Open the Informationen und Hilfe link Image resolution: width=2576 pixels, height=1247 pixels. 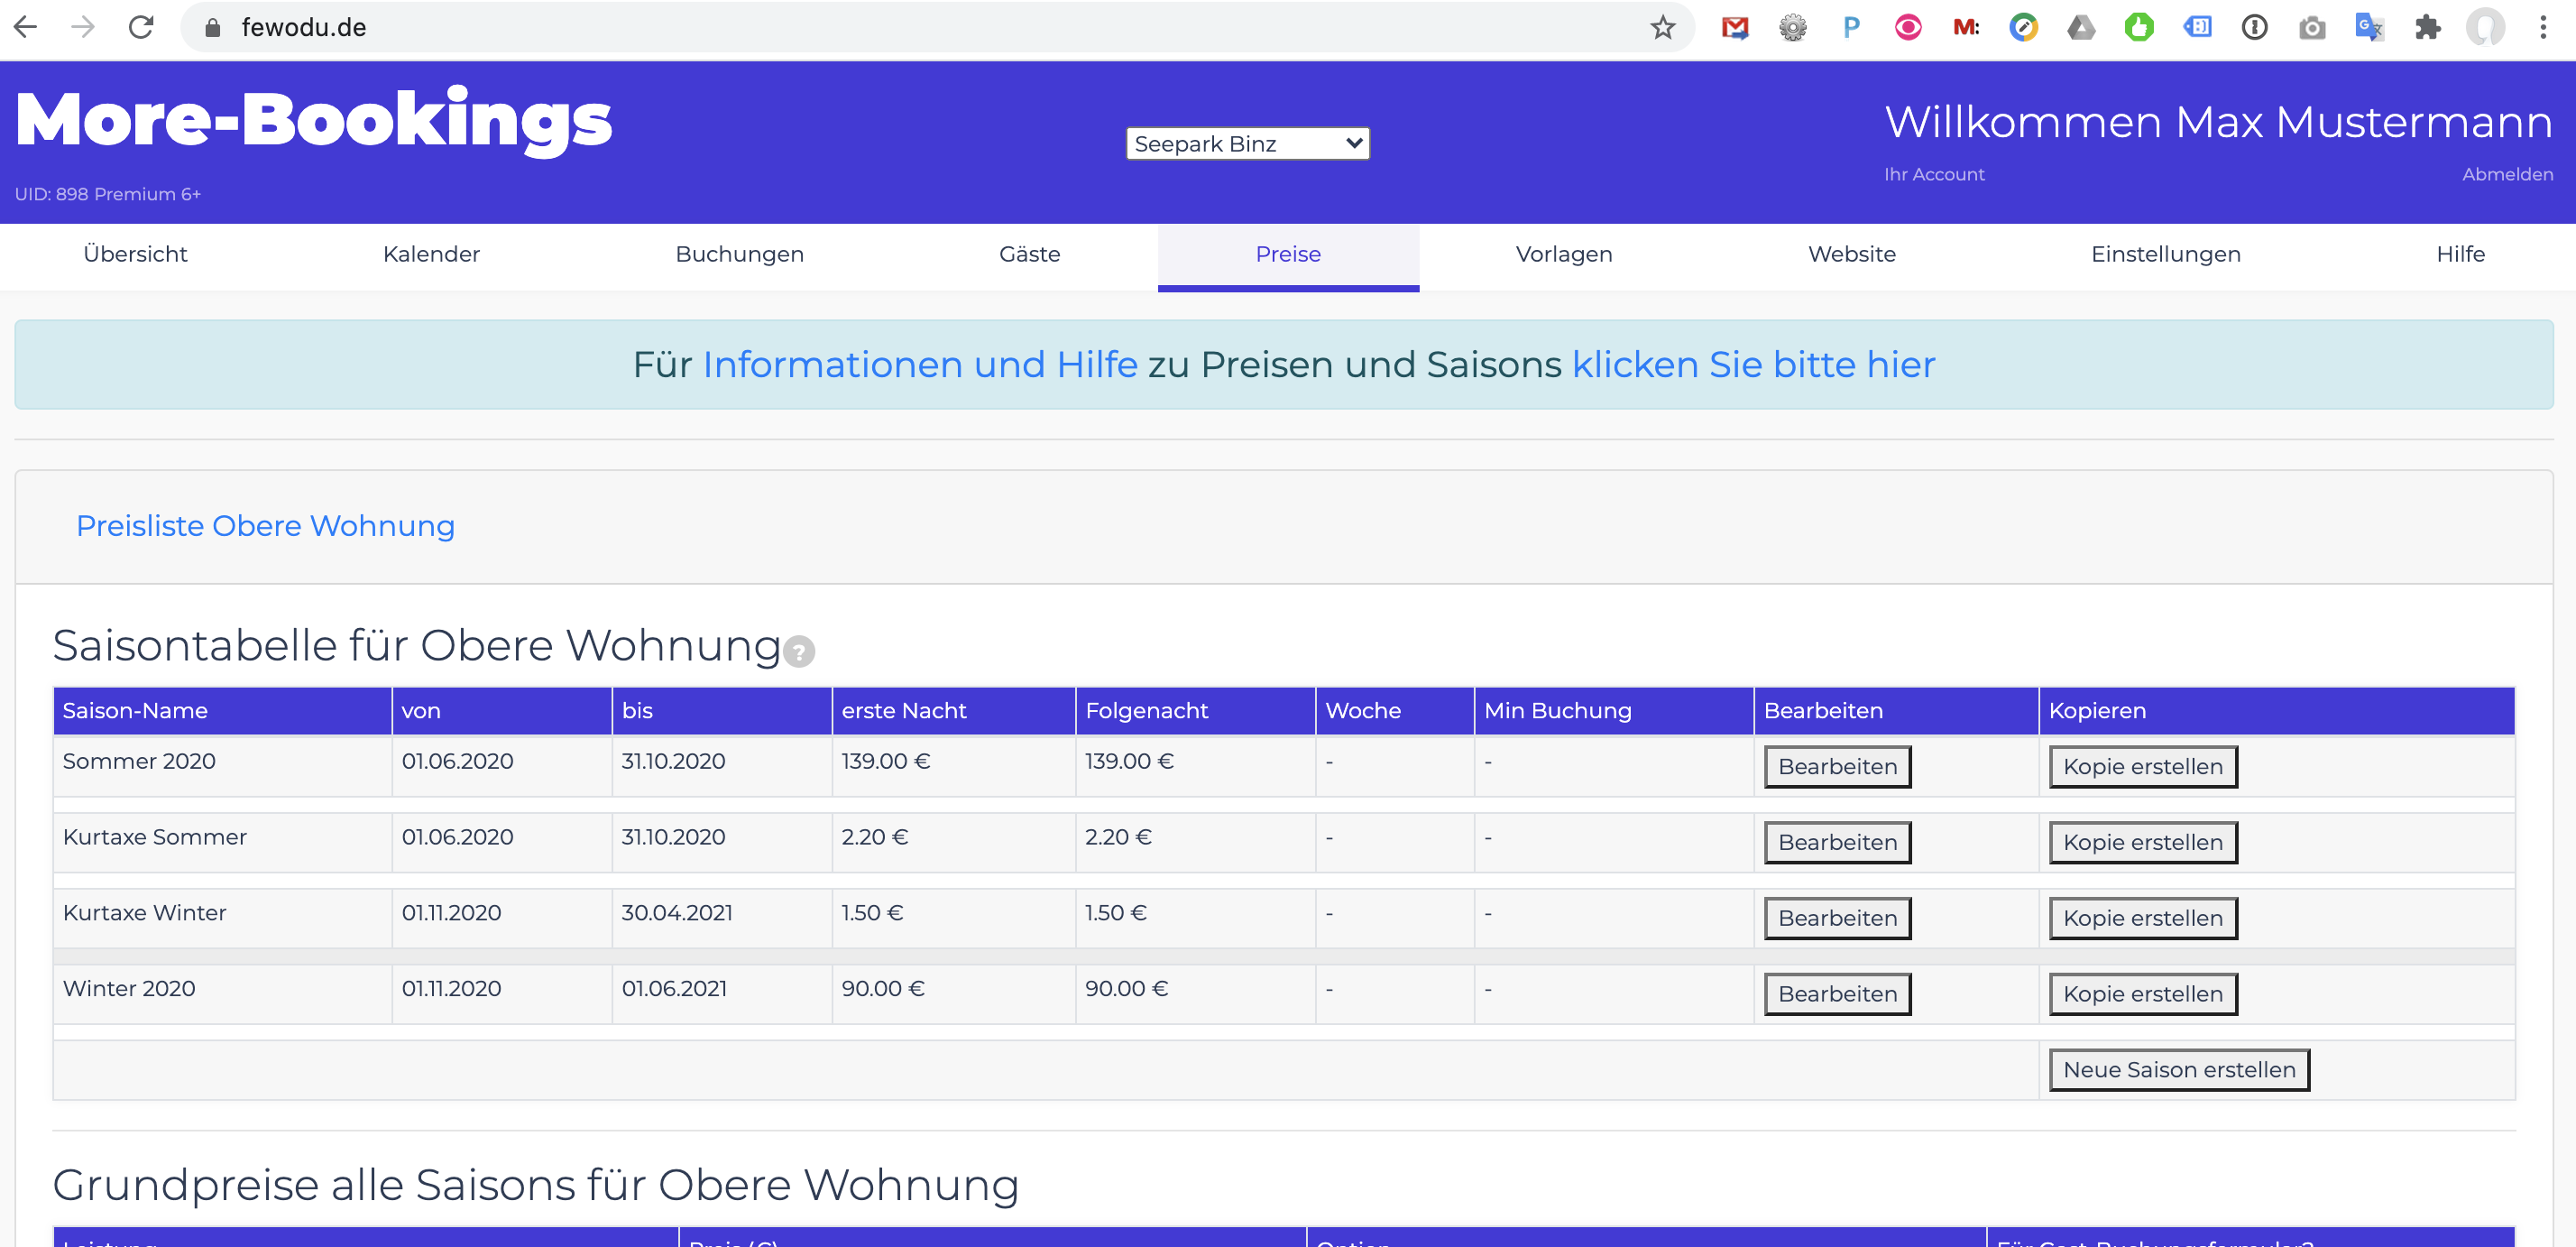pos(920,364)
